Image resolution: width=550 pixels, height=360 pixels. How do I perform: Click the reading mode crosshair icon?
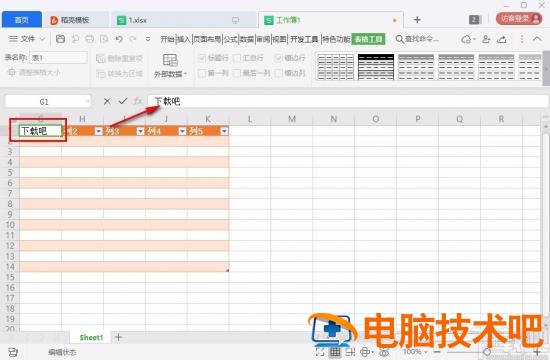(x=365, y=352)
